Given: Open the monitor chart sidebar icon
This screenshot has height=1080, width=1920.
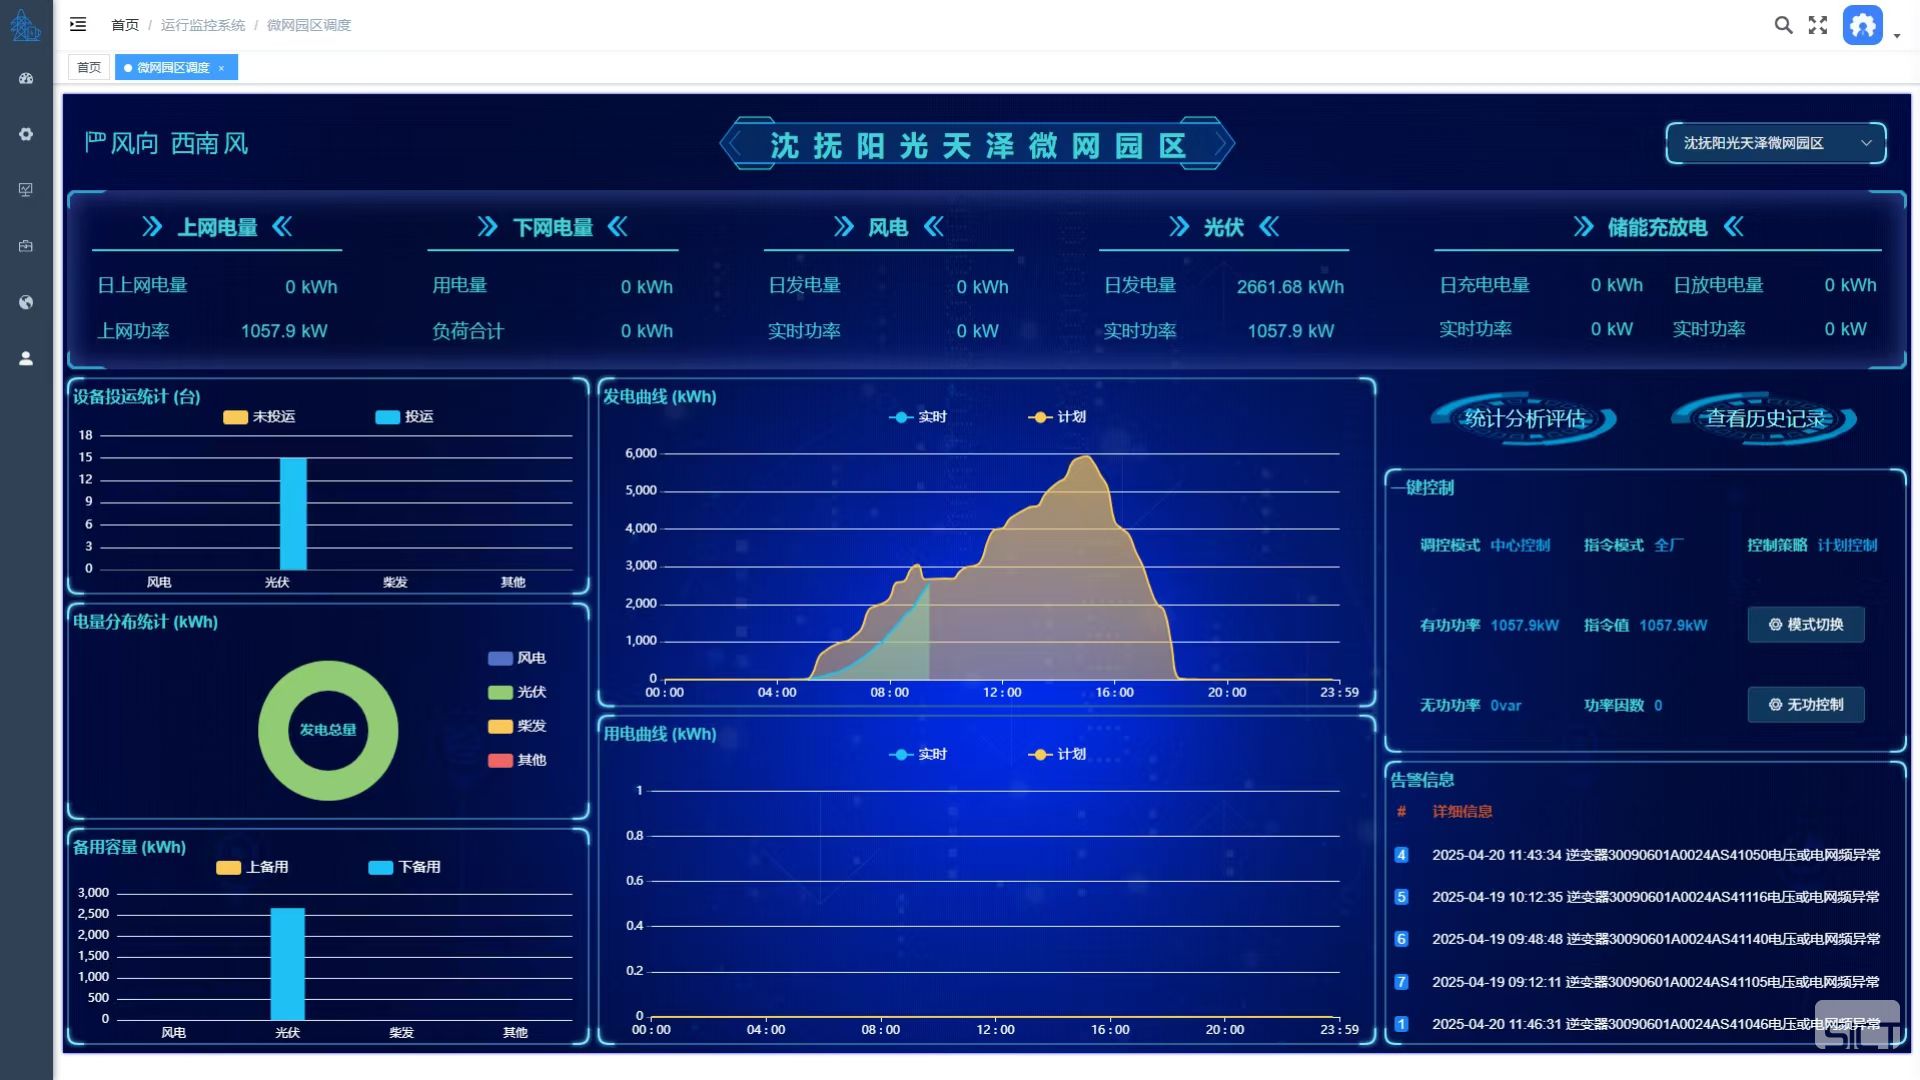Looking at the screenshot, I should click(x=26, y=190).
